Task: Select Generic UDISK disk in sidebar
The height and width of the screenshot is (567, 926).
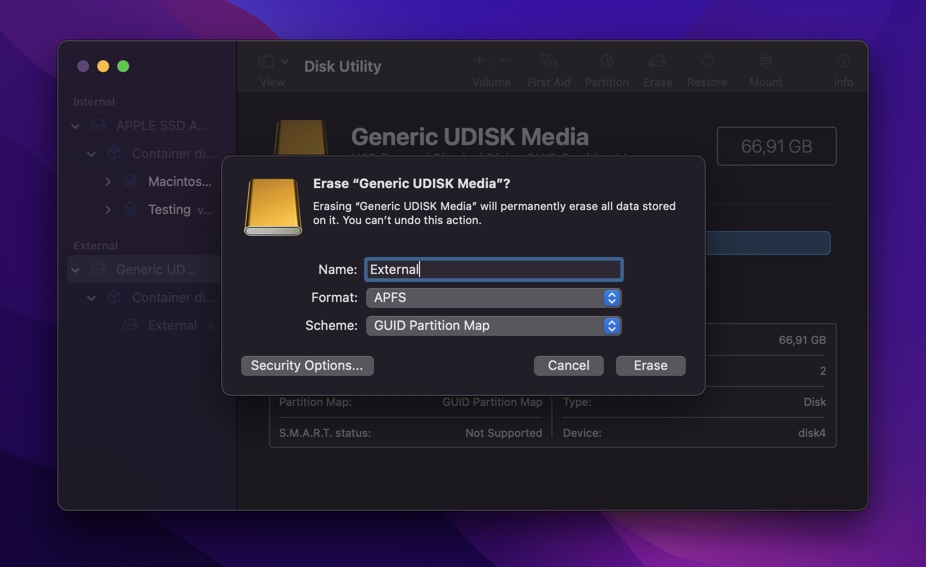Action: pos(156,270)
